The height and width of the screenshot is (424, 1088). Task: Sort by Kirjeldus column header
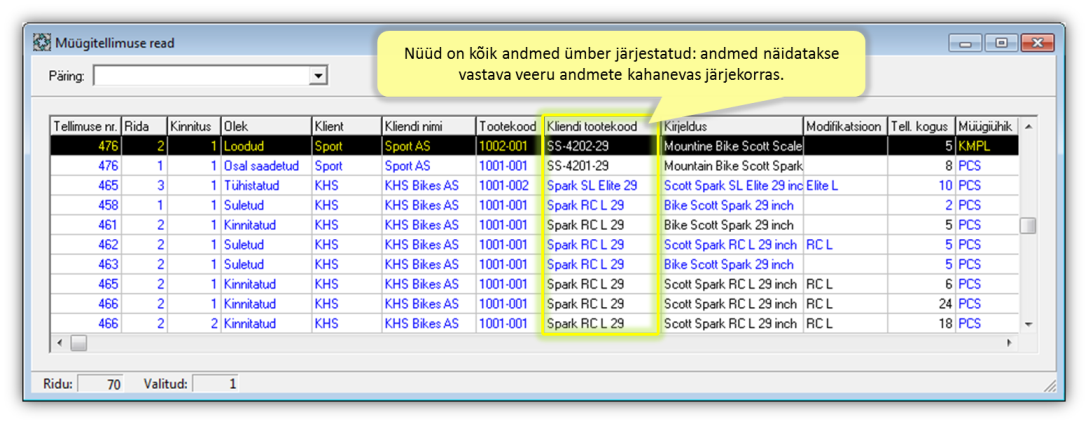coord(731,126)
